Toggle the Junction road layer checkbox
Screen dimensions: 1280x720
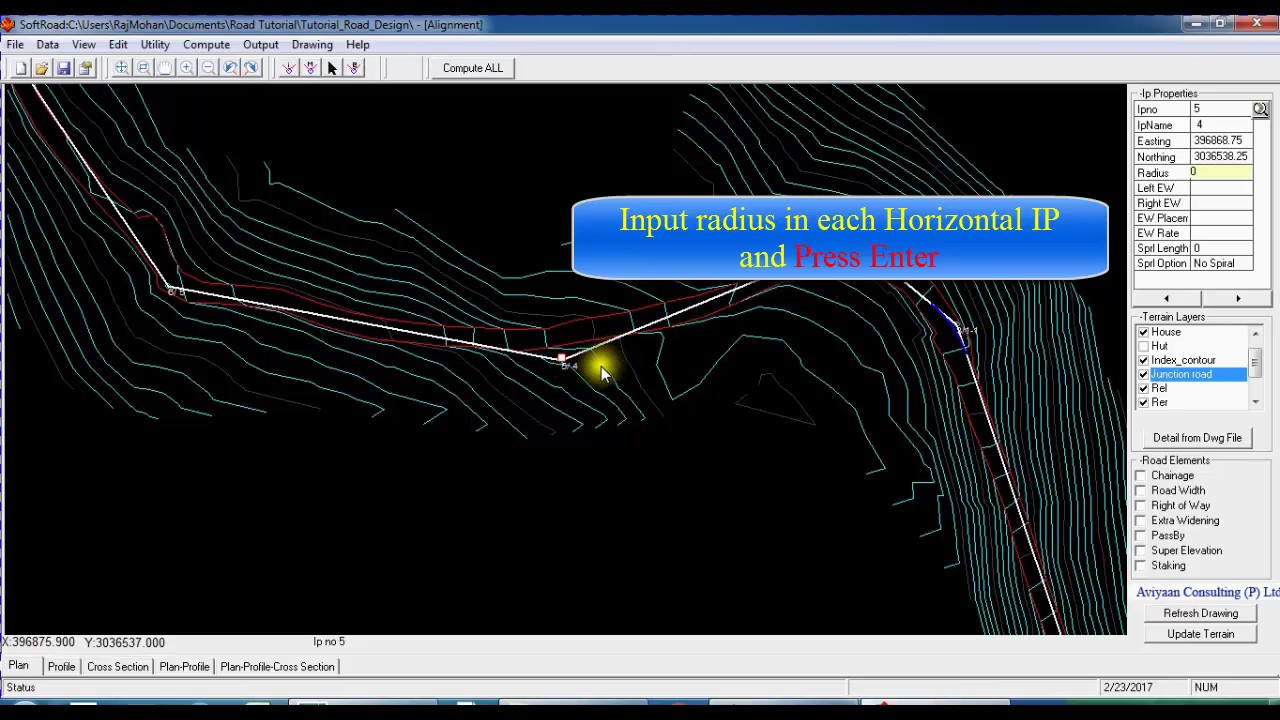click(1143, 374)
